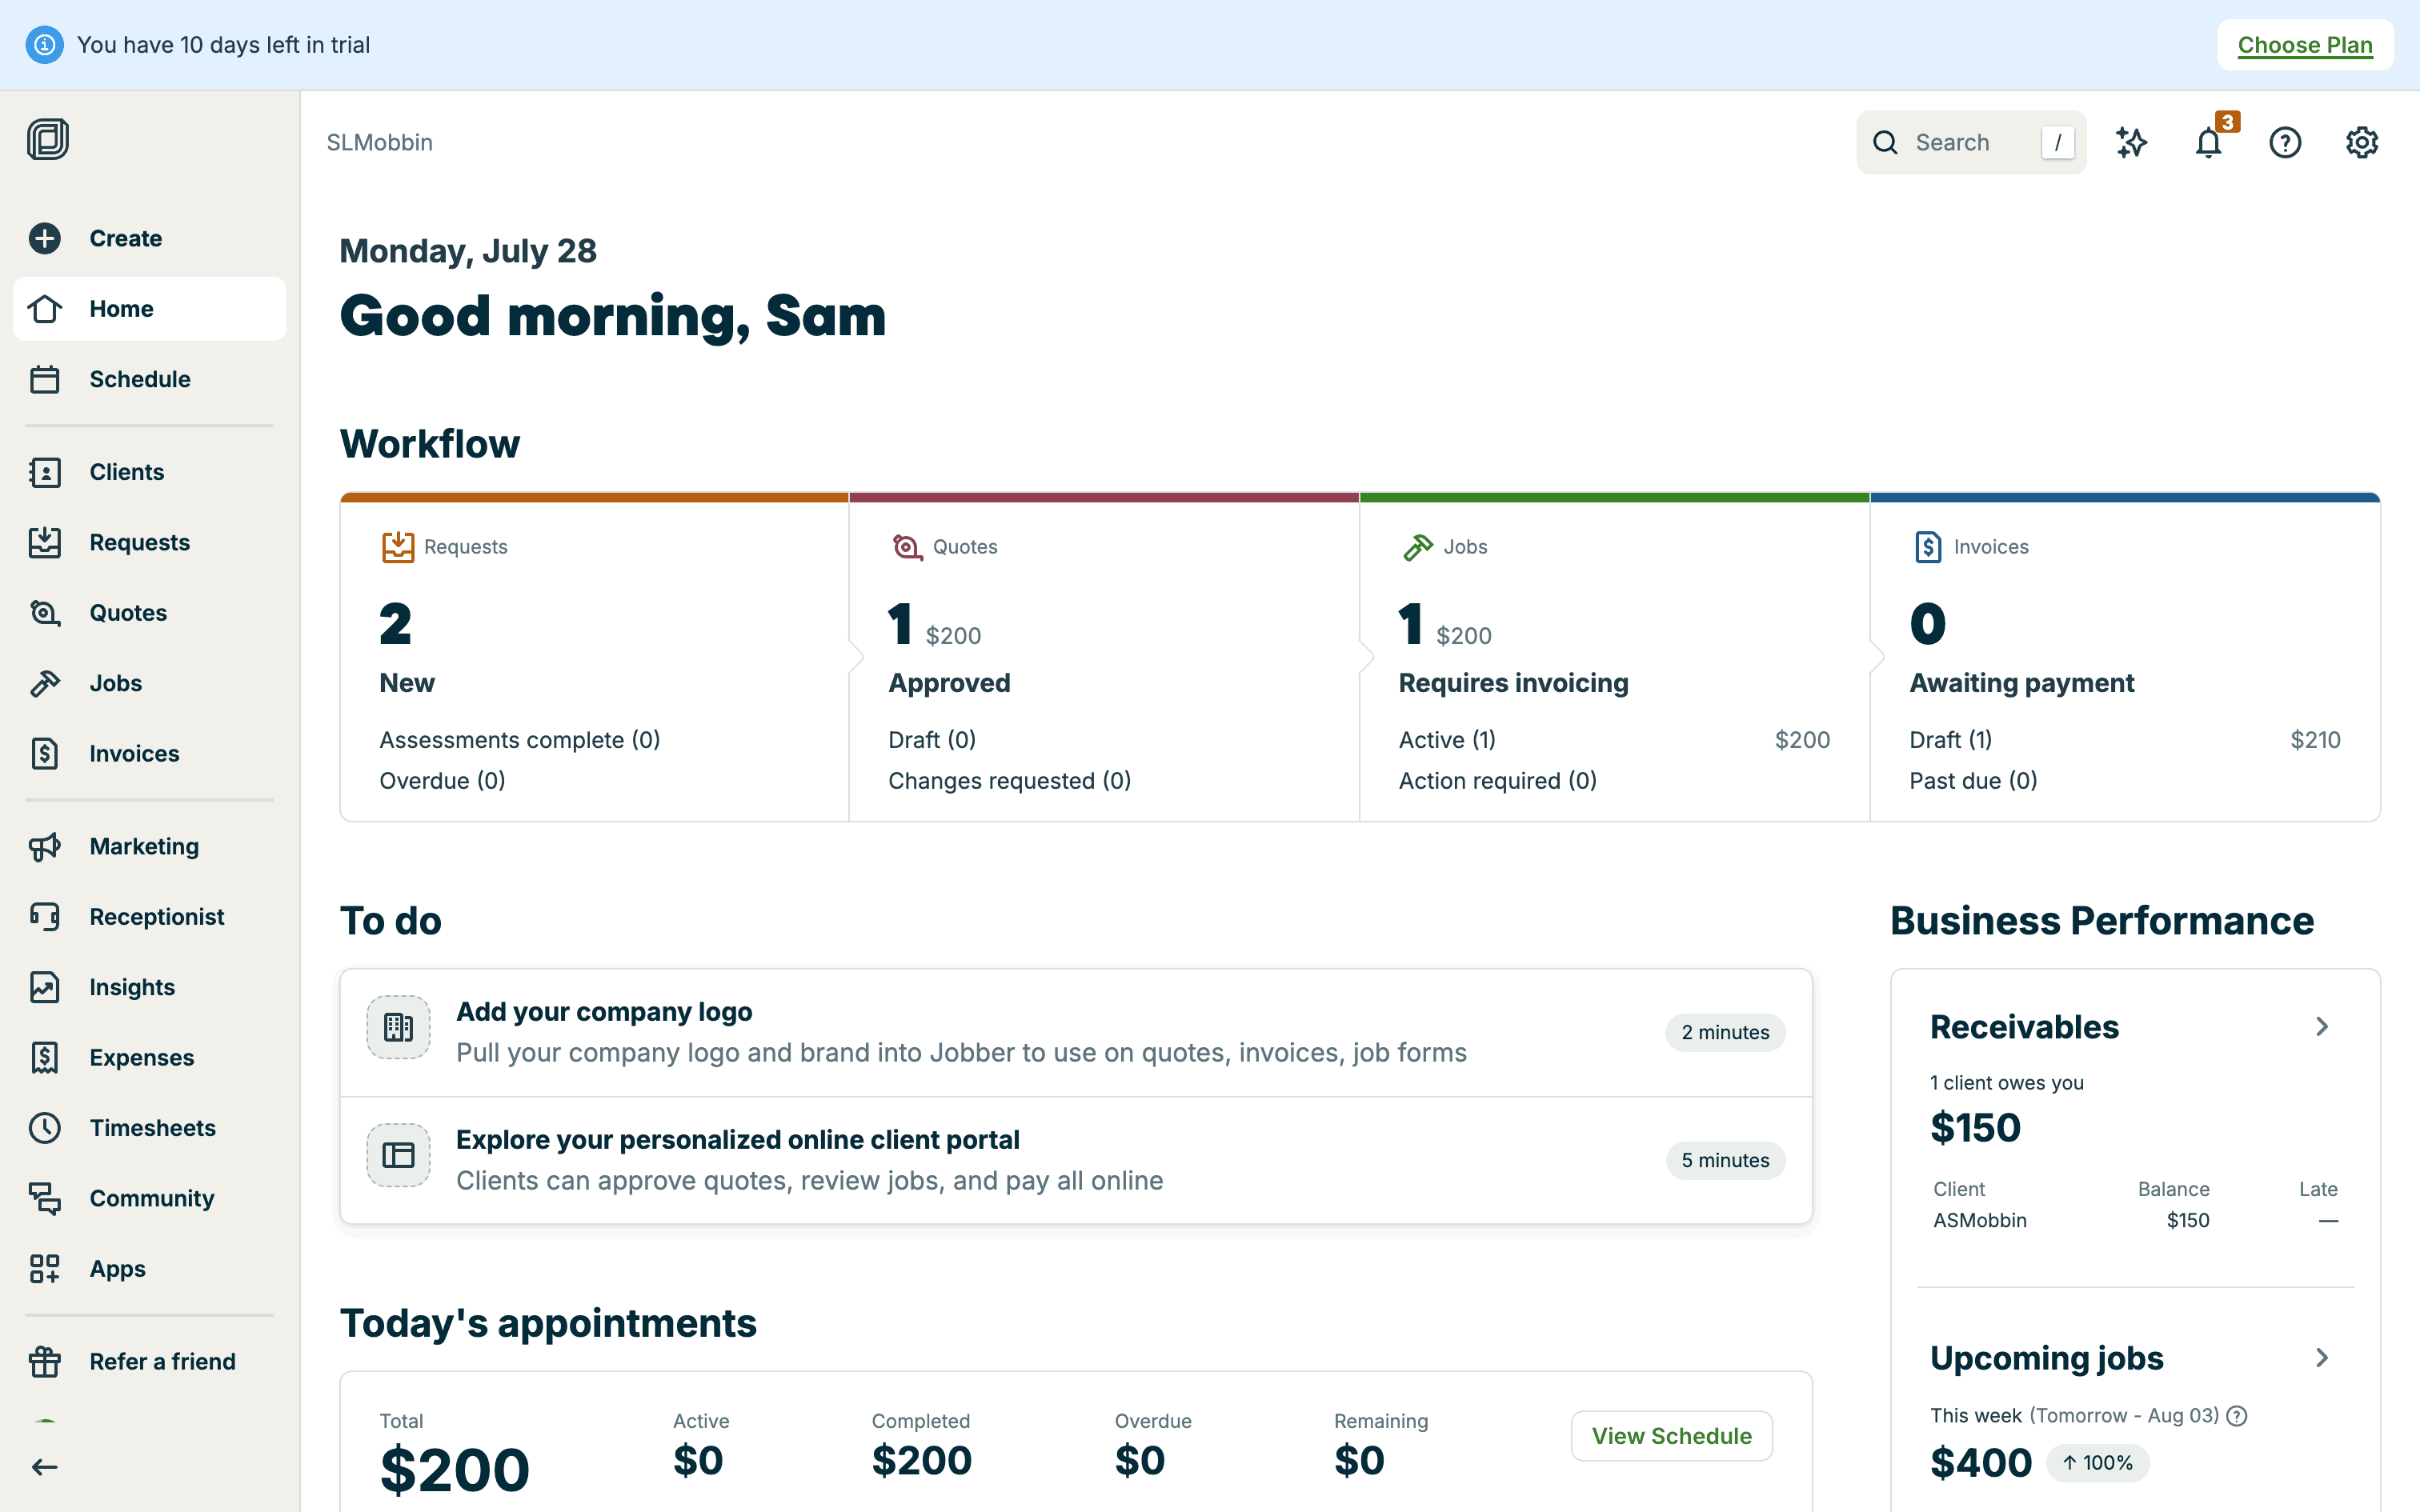2420x1512 pixels.
Task: Open the Marketing megaphone icon
Action: pos(45,846)
